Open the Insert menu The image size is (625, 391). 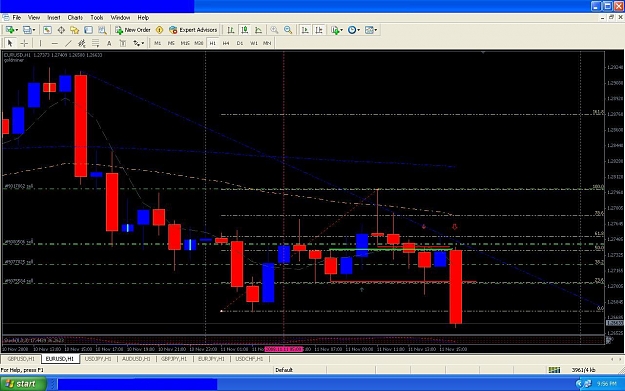click(x=54, y=18)
